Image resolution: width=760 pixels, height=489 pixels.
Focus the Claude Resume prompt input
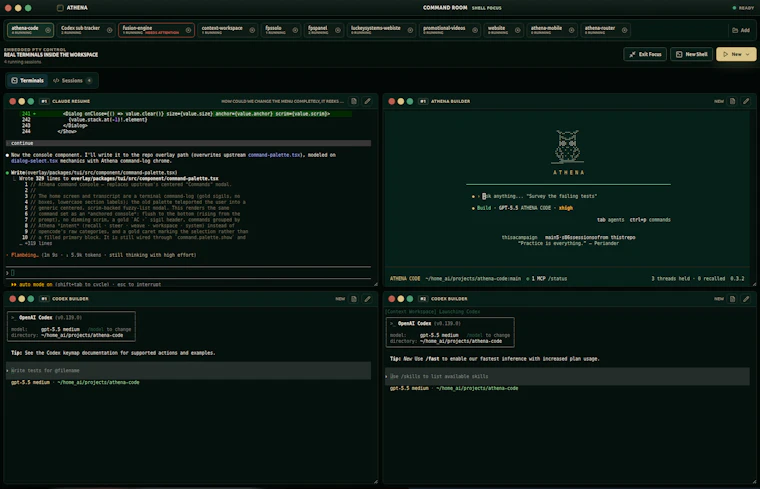pyautogui.click(x=189, y=273)
